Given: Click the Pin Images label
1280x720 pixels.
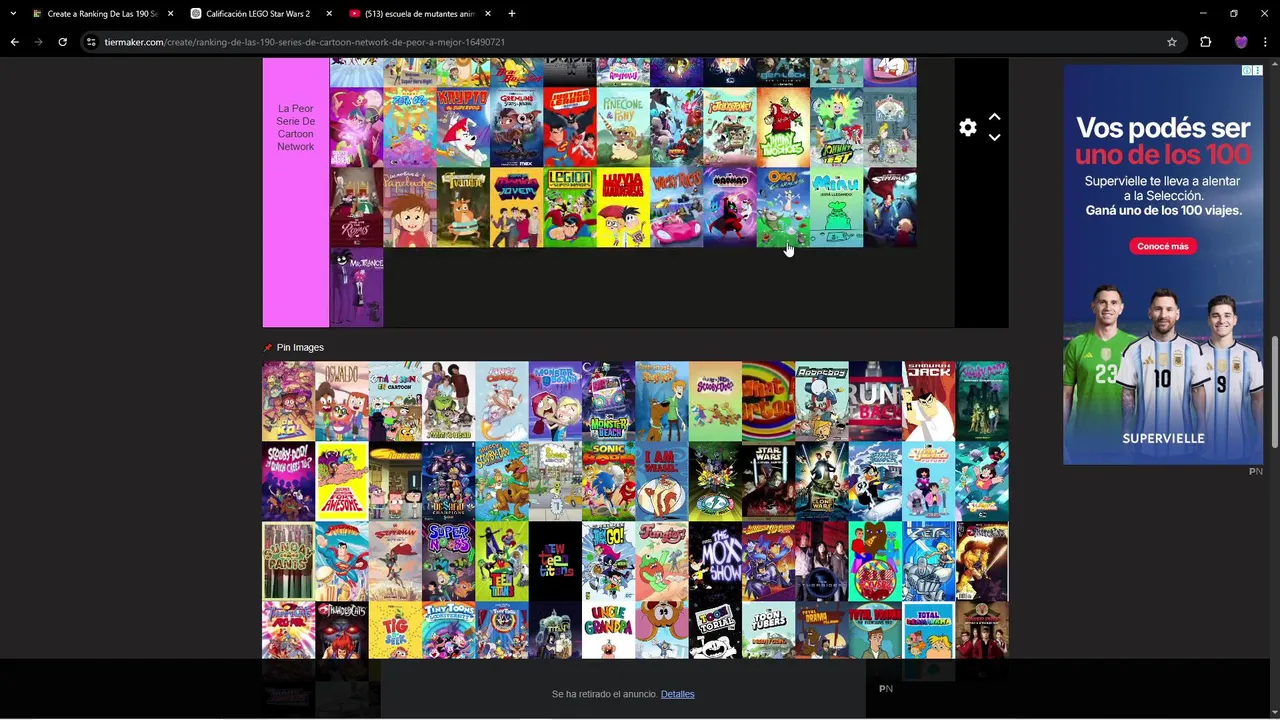Looking at the screenshot, I should click(300, 348).
